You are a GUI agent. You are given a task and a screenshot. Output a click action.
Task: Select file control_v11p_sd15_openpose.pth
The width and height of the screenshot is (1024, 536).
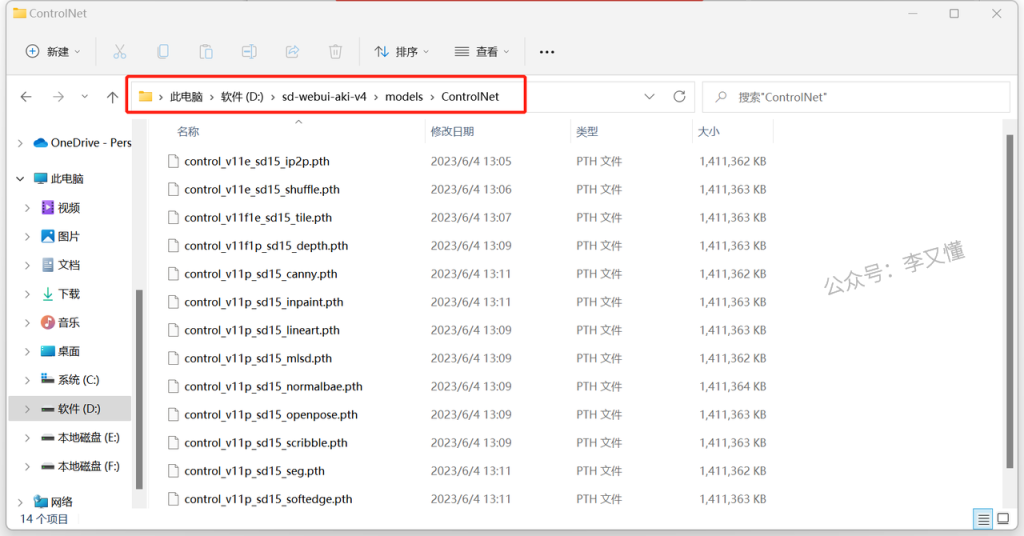tap(271, 414)
